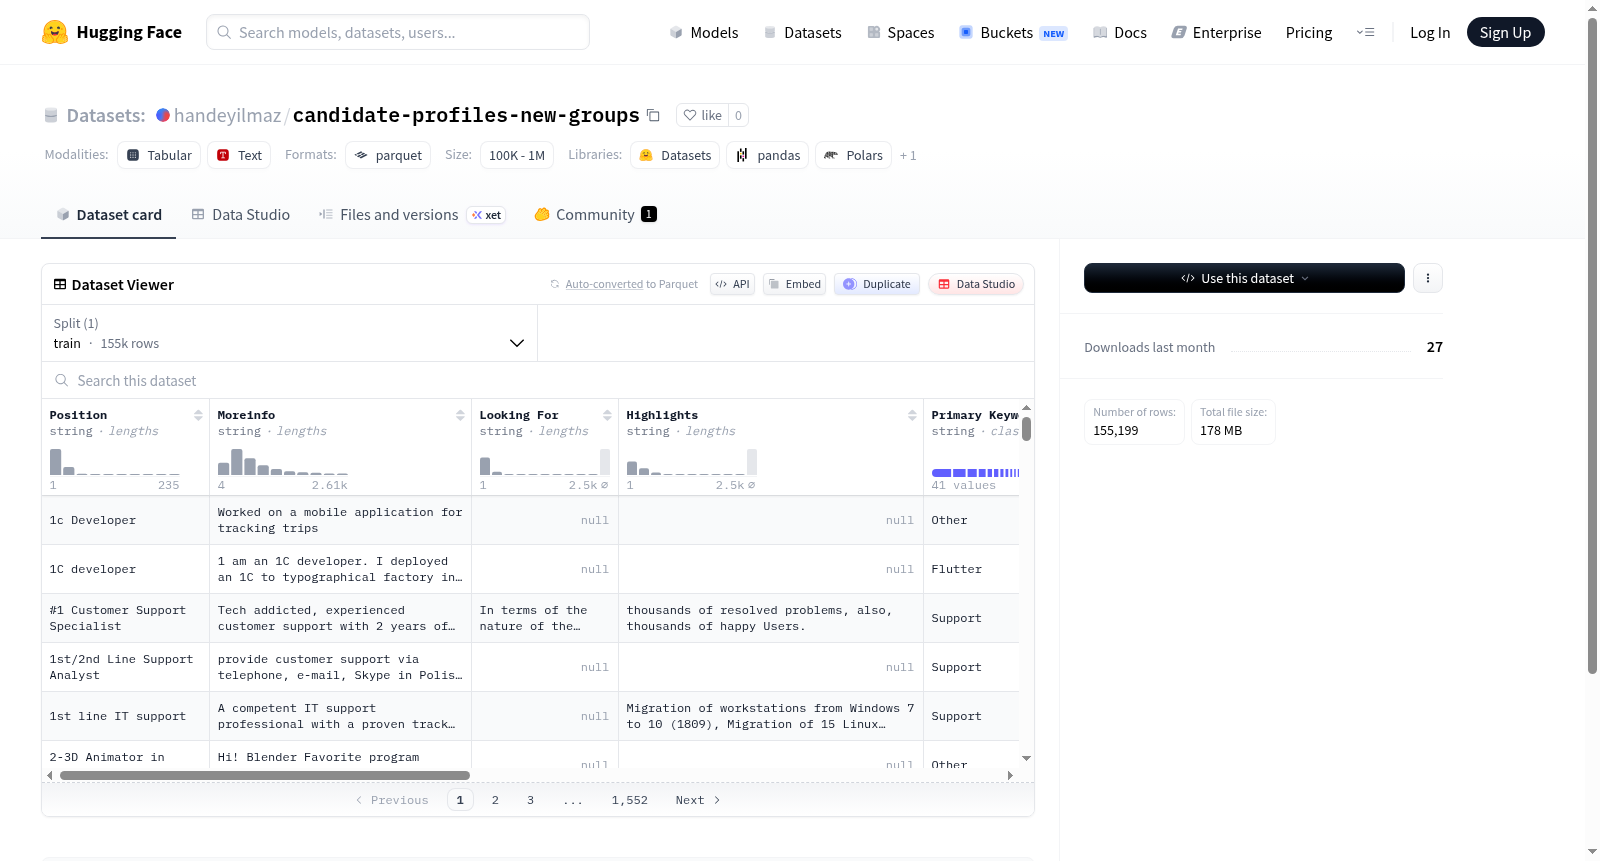
Task: Click the Search this dataset field
Action: pyautogui.click(x=538, y=381)
